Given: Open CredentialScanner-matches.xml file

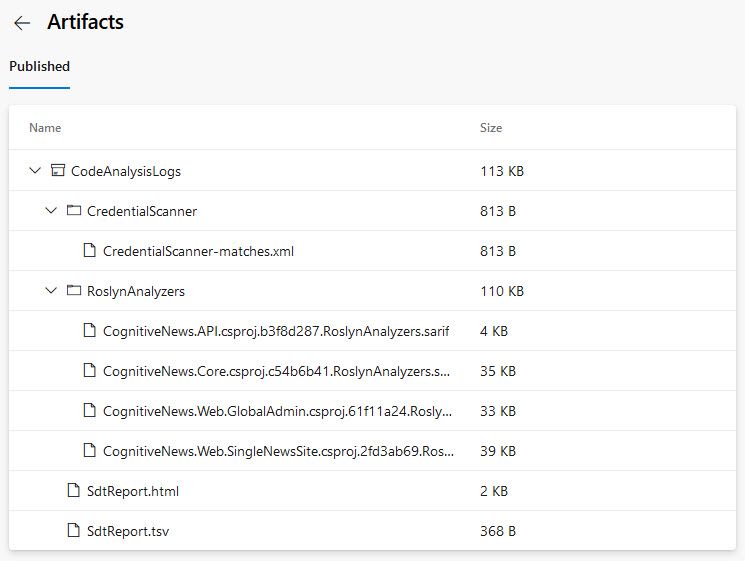Looking at the screenshot, I should 198,251.
